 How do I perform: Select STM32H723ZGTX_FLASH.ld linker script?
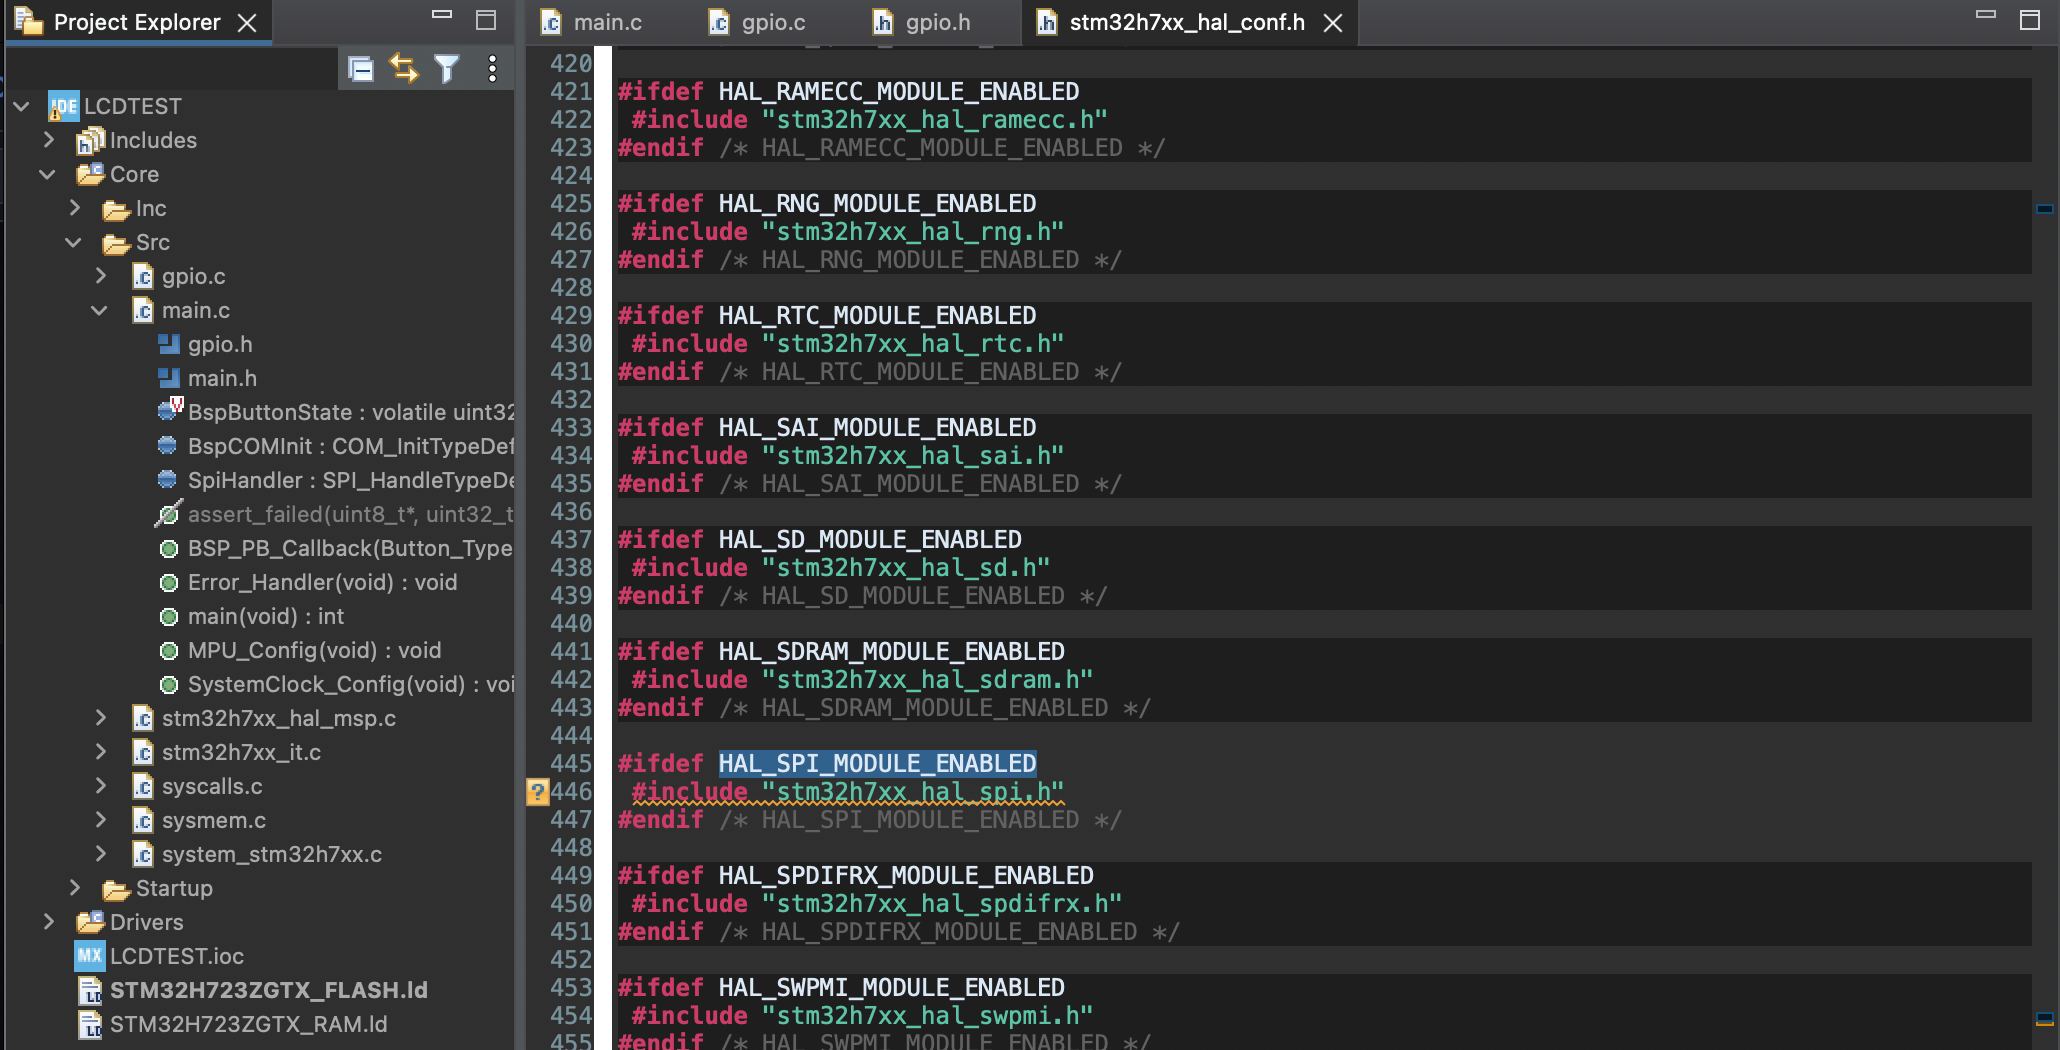(268, 991)
